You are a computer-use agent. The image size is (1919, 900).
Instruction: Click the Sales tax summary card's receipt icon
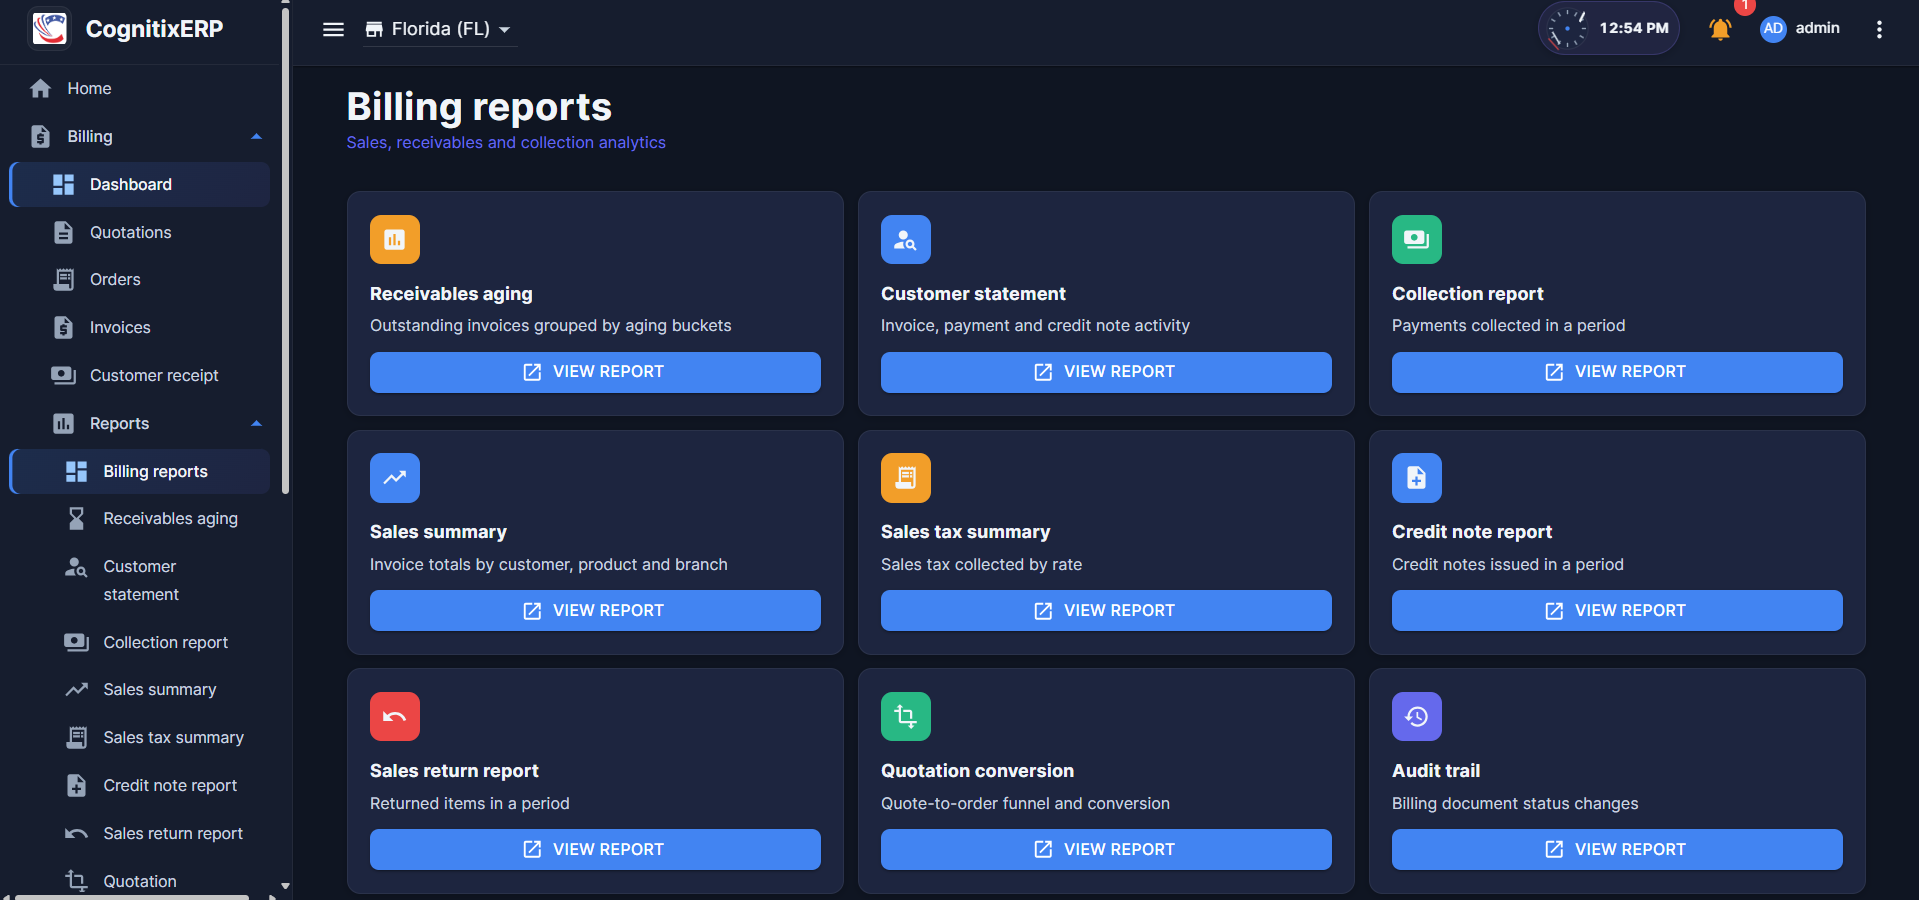906,478
